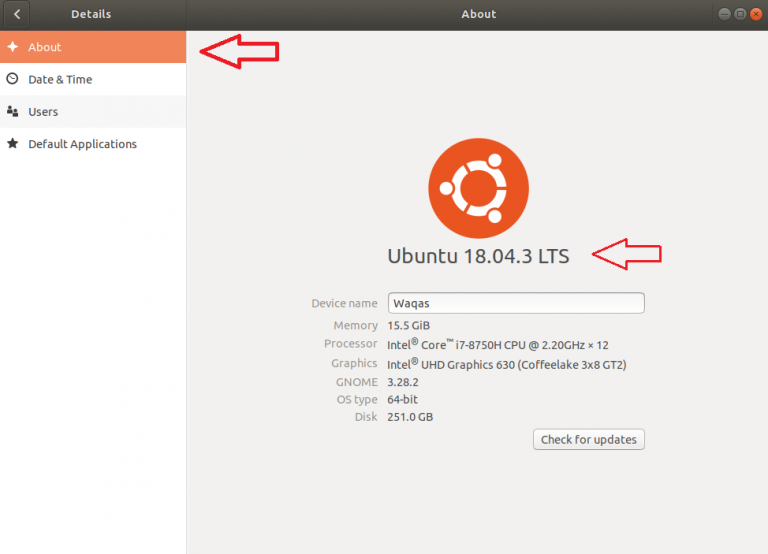Select the Users section
This screenshot has height=554, width=768.
tap(93, 112)
